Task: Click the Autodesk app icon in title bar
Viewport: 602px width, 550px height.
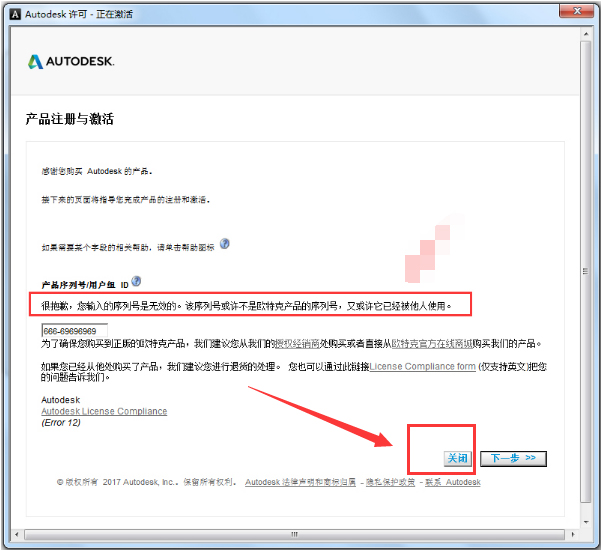Action: [15, 15]
